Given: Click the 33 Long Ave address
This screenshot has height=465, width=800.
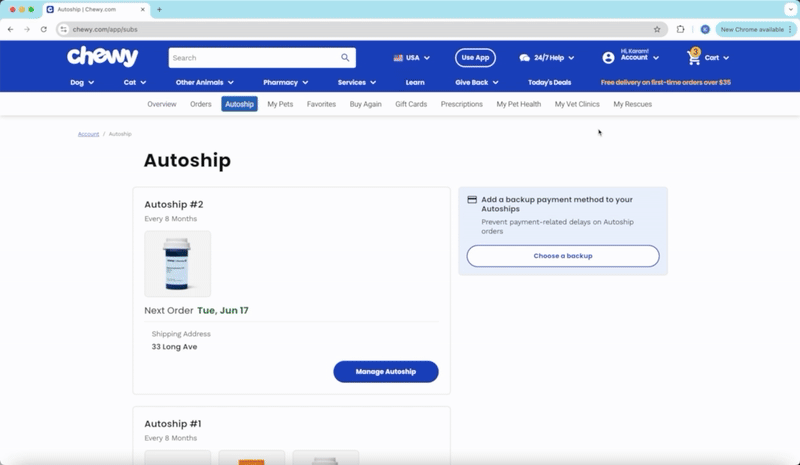Looking at the screenshot, I should [174, 347].
